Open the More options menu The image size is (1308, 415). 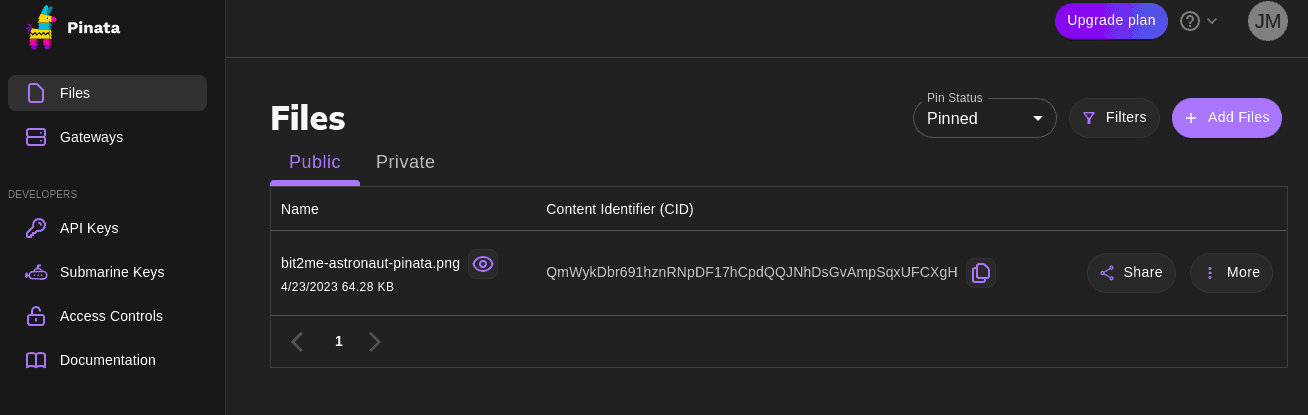click(1232, 273)
